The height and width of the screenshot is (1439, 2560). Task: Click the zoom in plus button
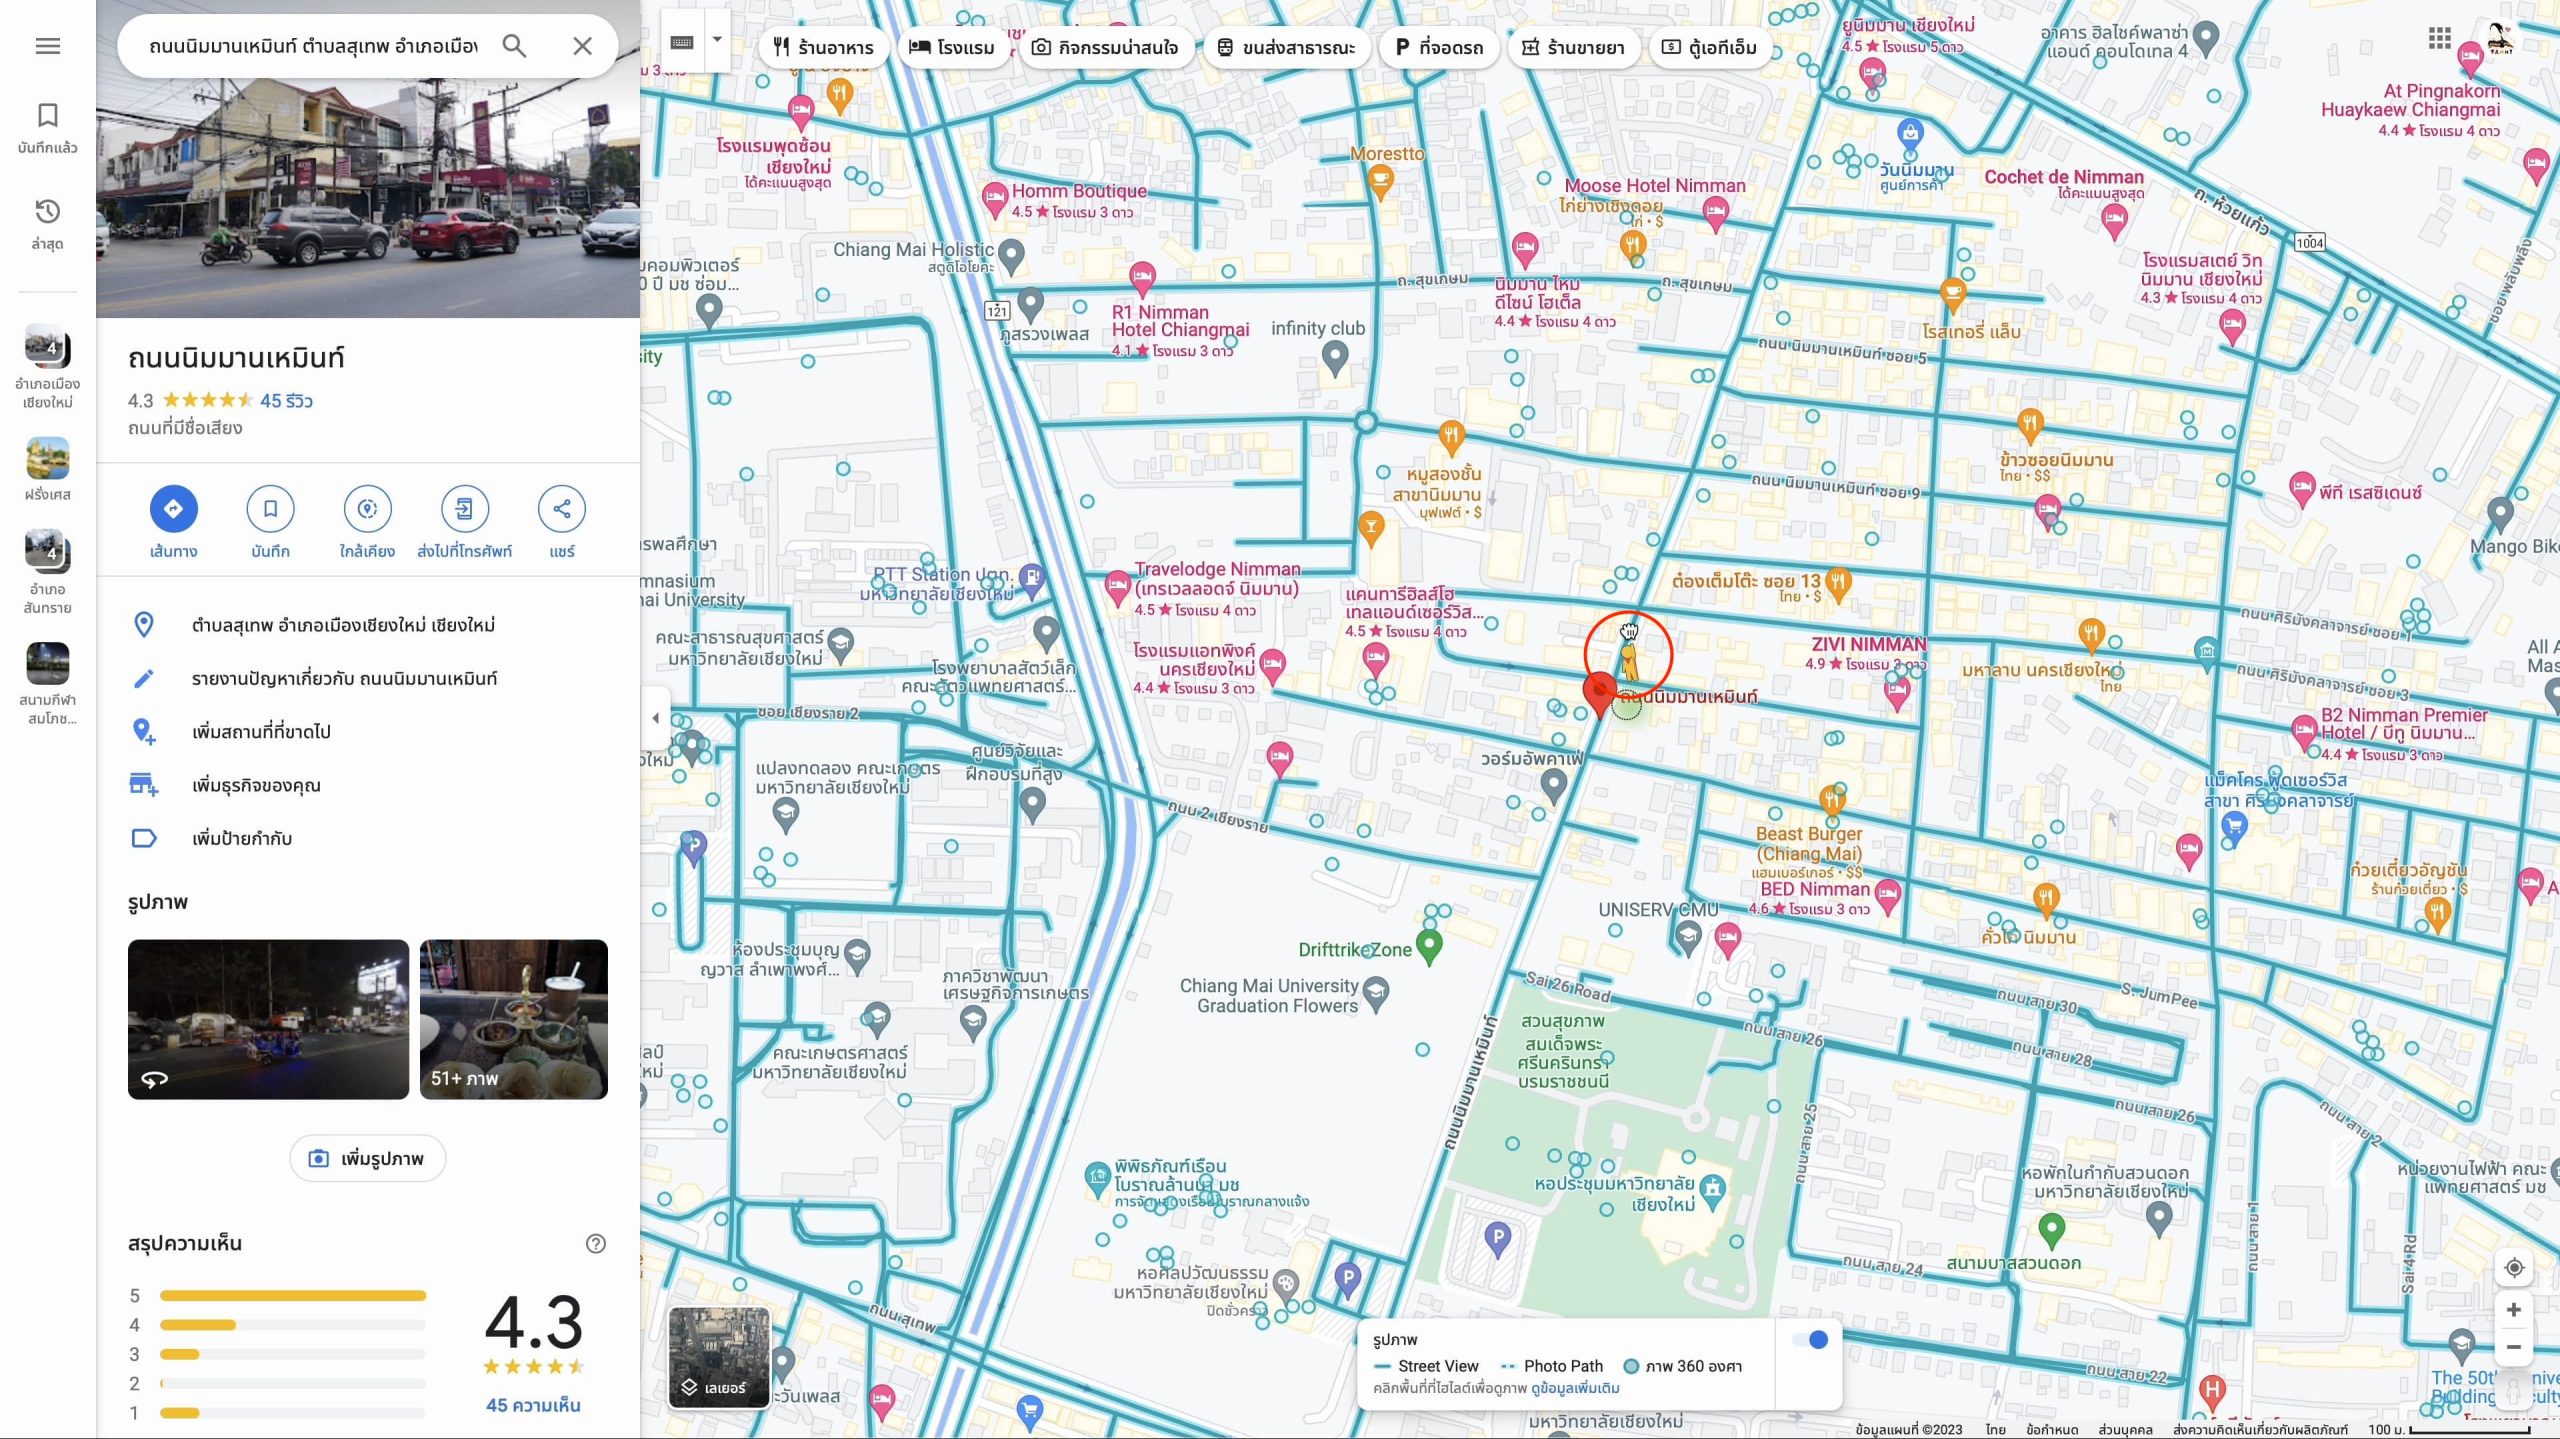coord(2514,1310)
